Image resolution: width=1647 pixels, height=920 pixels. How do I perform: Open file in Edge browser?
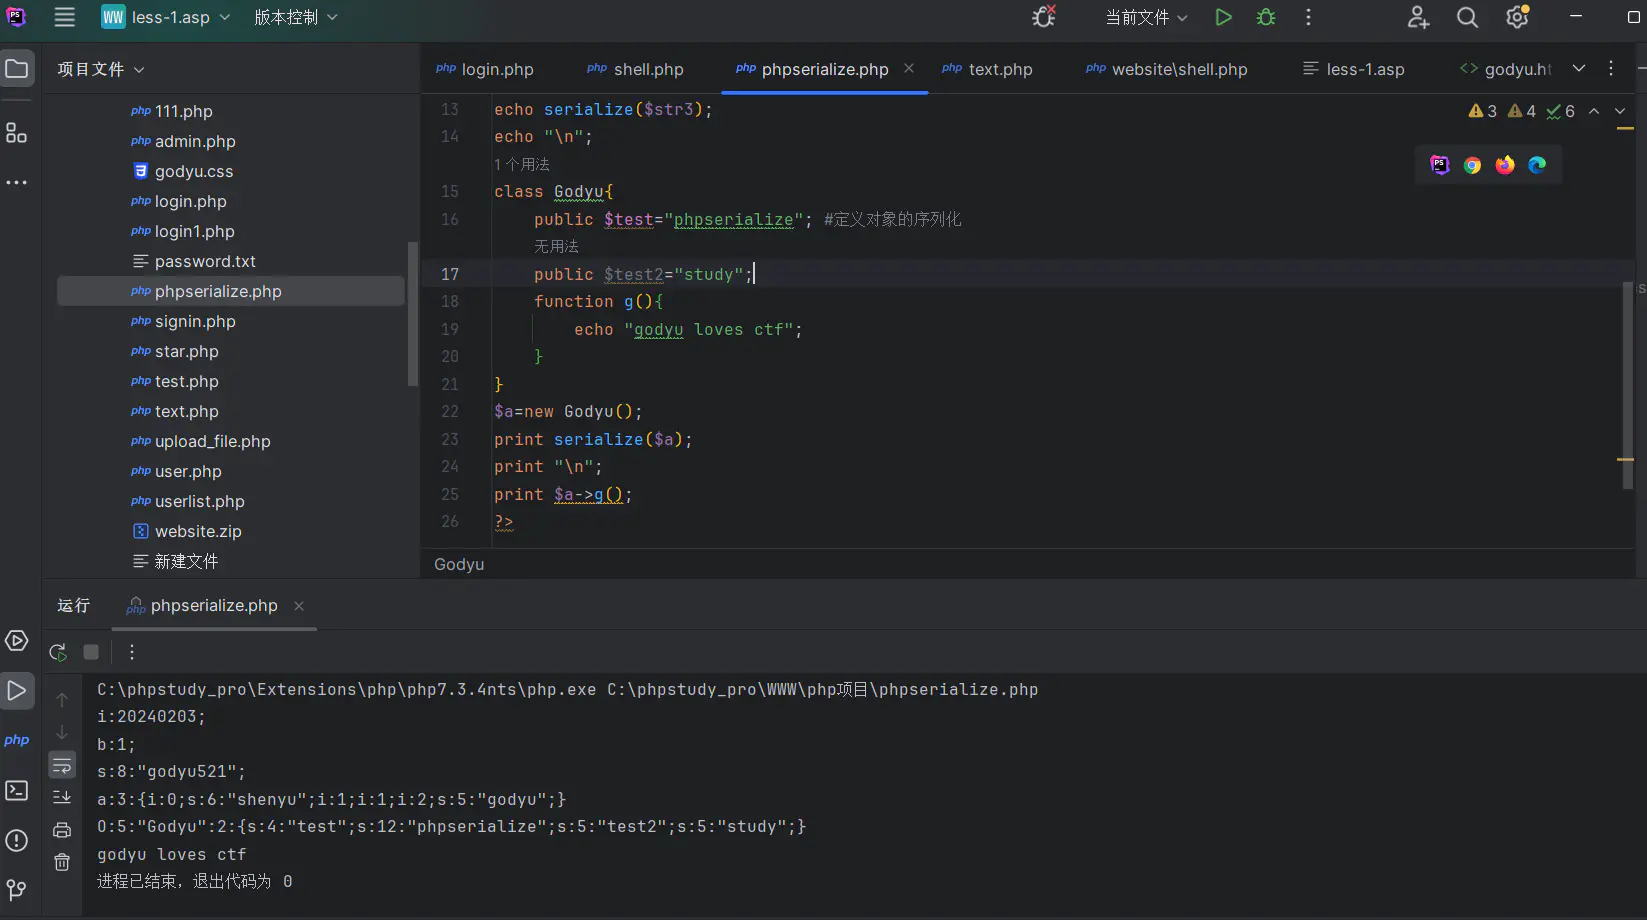coord(1537,165)
